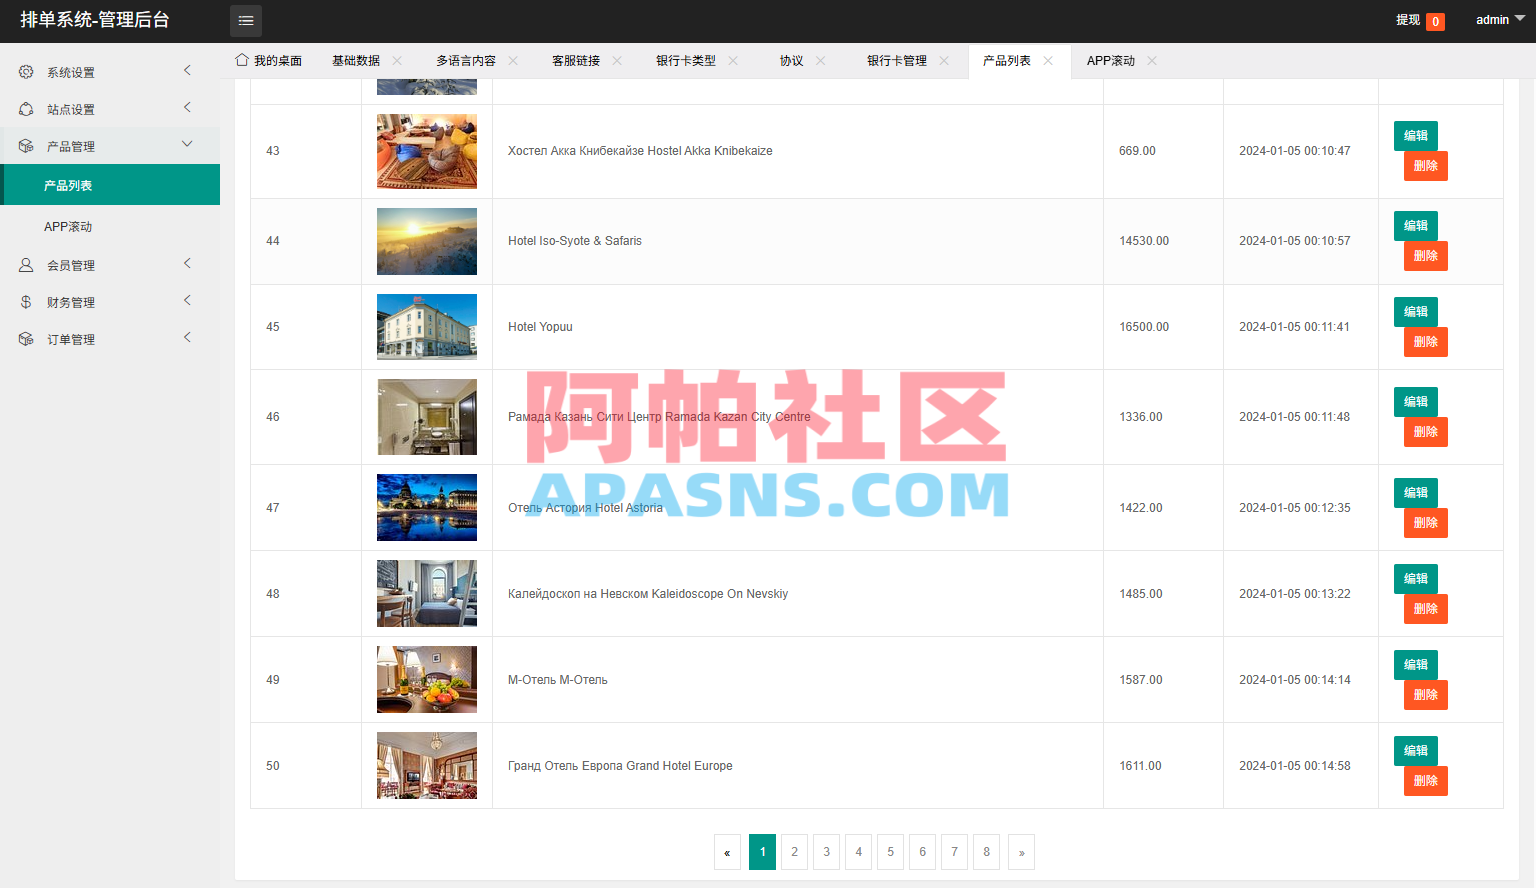Edit the Hotel Iso-Syote & Safaris product
Viewport: 1536px width, 888px height.
tap(1416, 226)
